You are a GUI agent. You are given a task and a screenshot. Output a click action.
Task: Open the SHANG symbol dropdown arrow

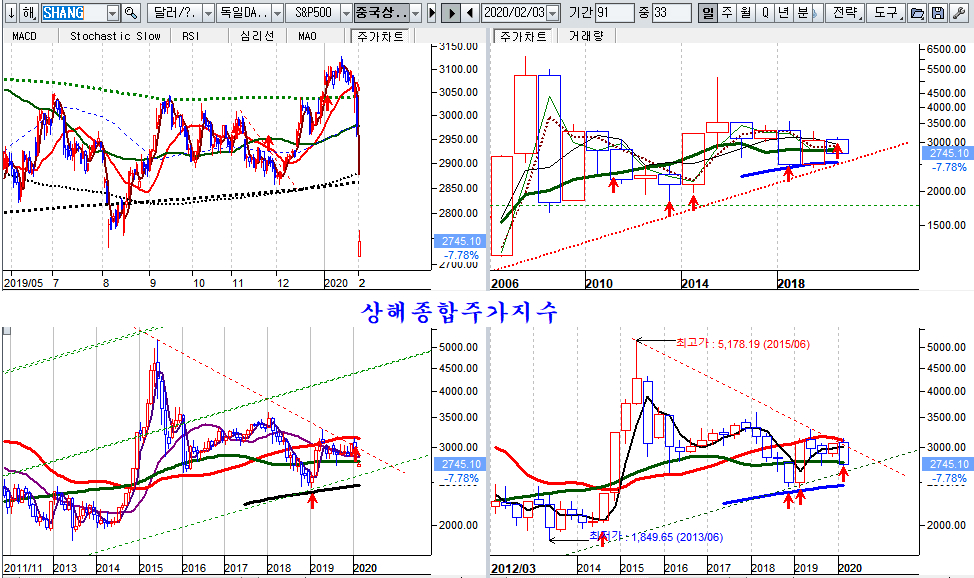(x=113, y=12)
